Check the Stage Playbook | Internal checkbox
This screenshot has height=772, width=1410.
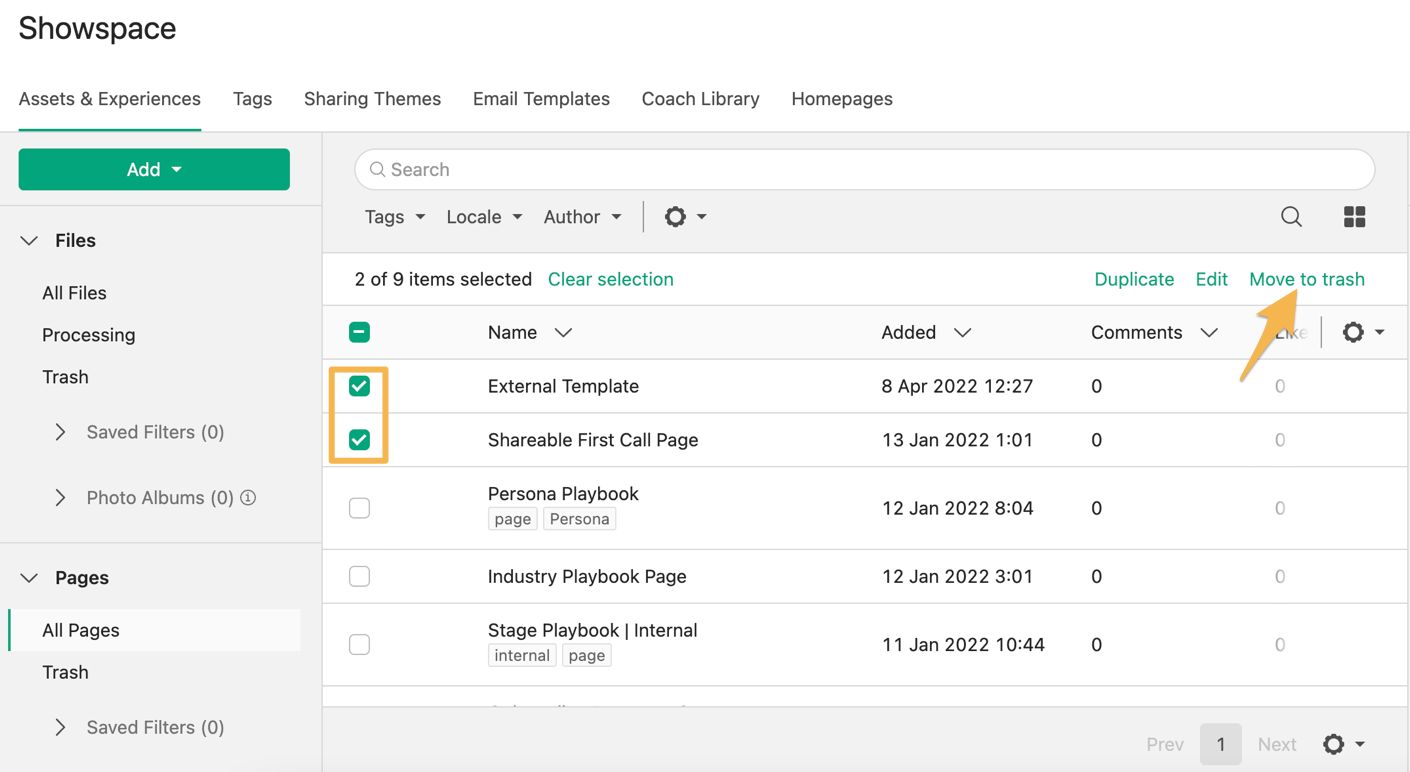click(x=359, y=644)
